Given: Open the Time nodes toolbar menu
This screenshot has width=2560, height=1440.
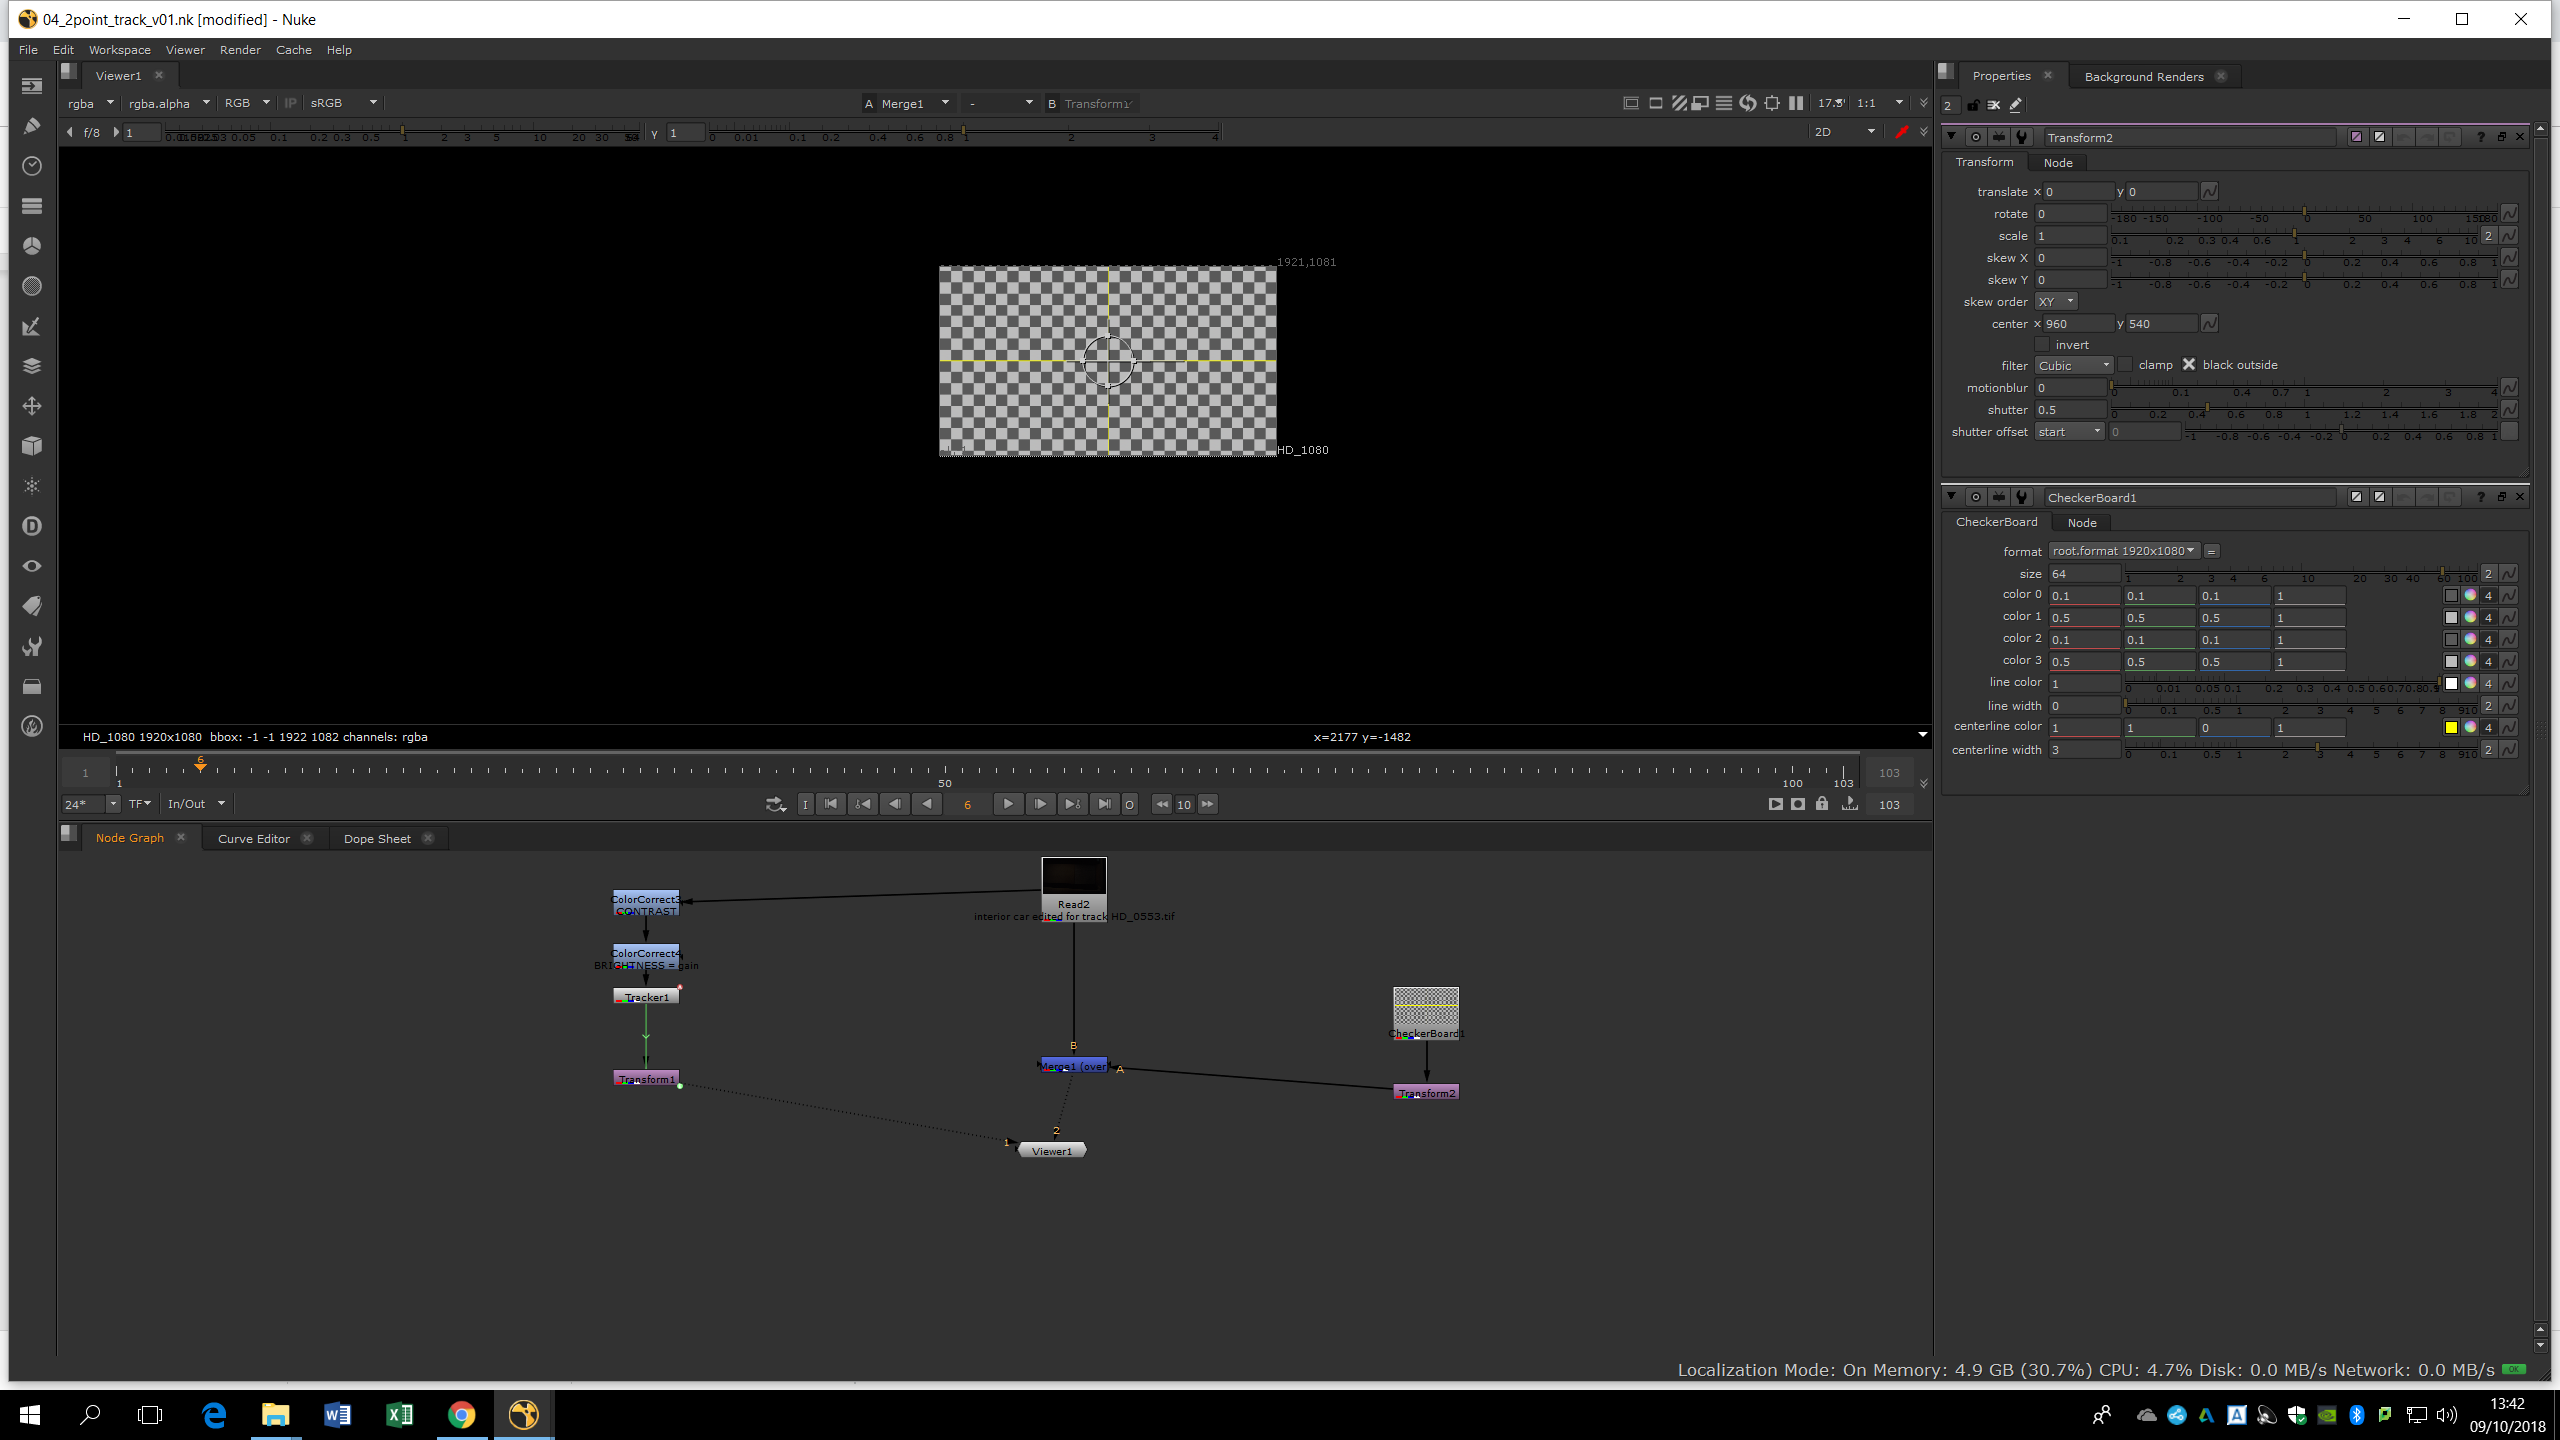Looking at the screenshot, I should [32, 166].
